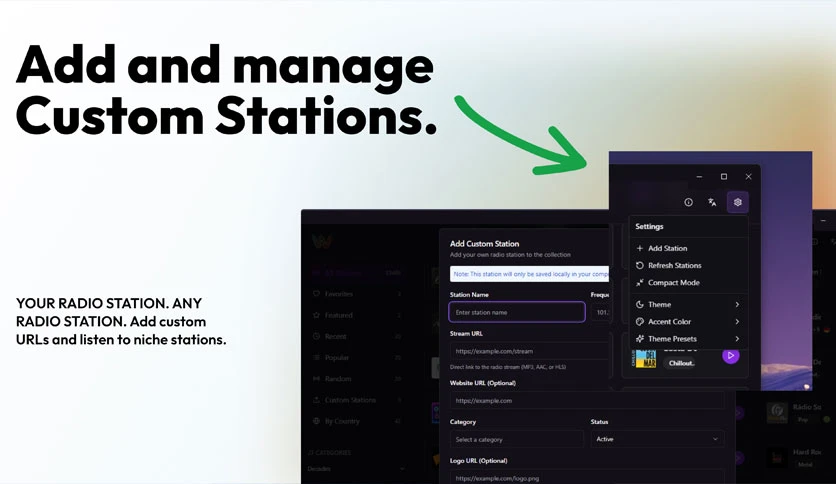Open Favorites in the sidebar

[x=357, y=294]
